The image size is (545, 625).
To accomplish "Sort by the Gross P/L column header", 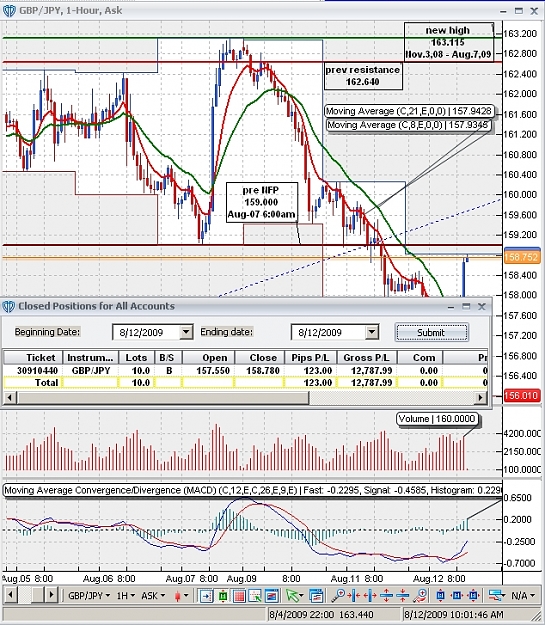I will 367,357.
